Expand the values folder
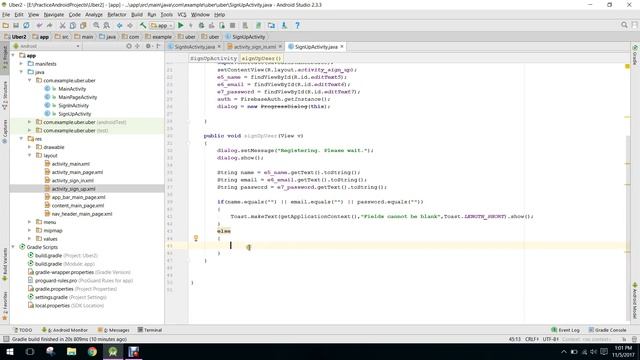The image size is (640, 360). pyautogui.click(x=29, y=238)
